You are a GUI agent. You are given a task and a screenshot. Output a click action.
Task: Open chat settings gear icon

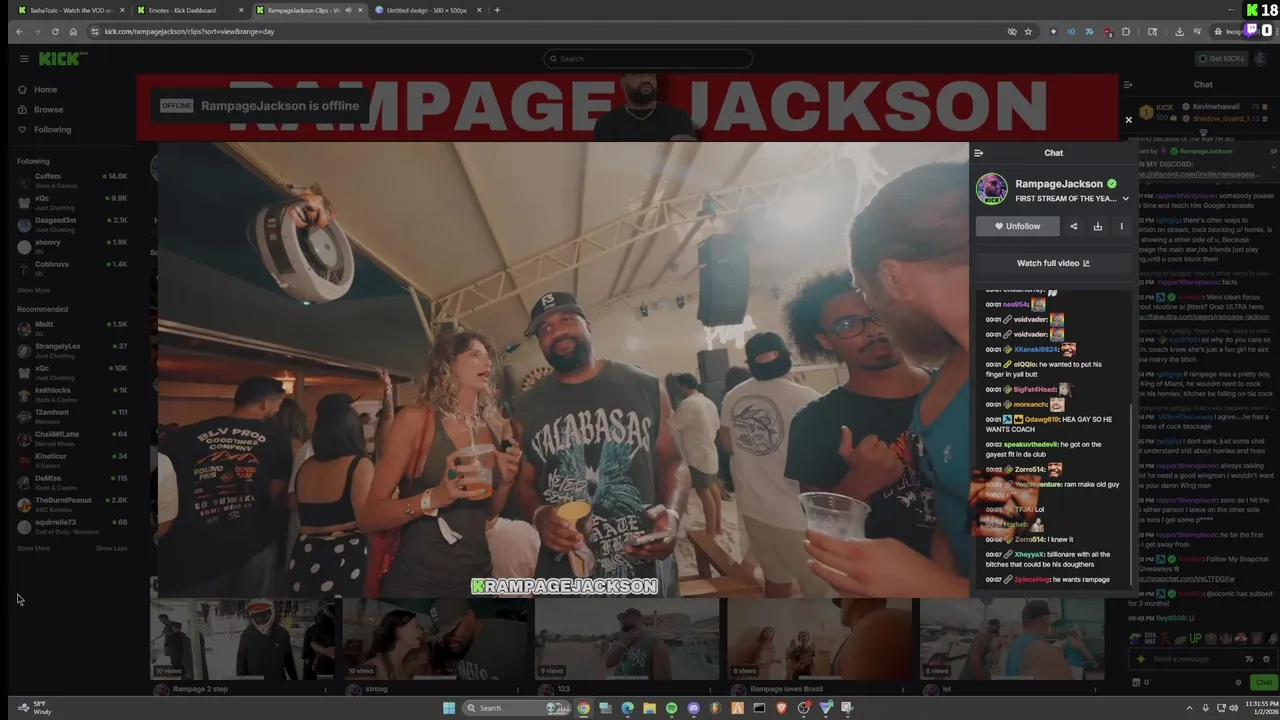(1238, 682)
